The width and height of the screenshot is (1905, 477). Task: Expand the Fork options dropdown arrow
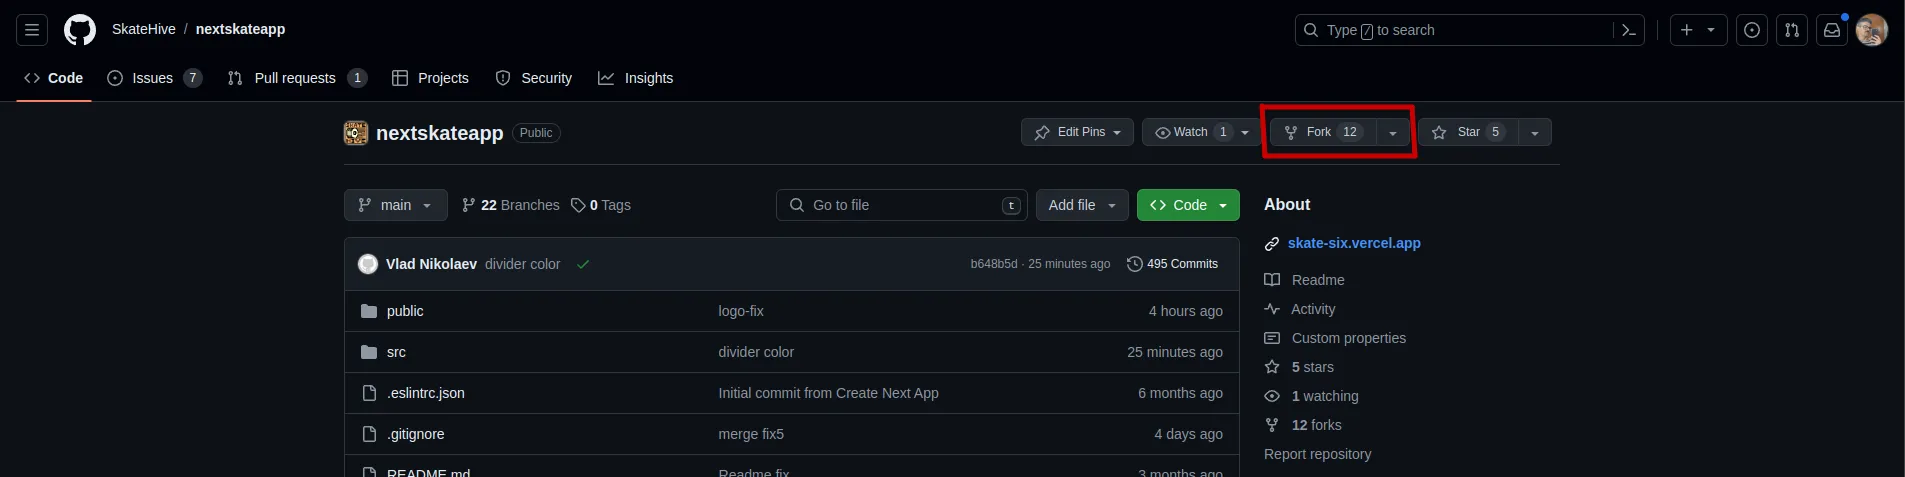1393,133
